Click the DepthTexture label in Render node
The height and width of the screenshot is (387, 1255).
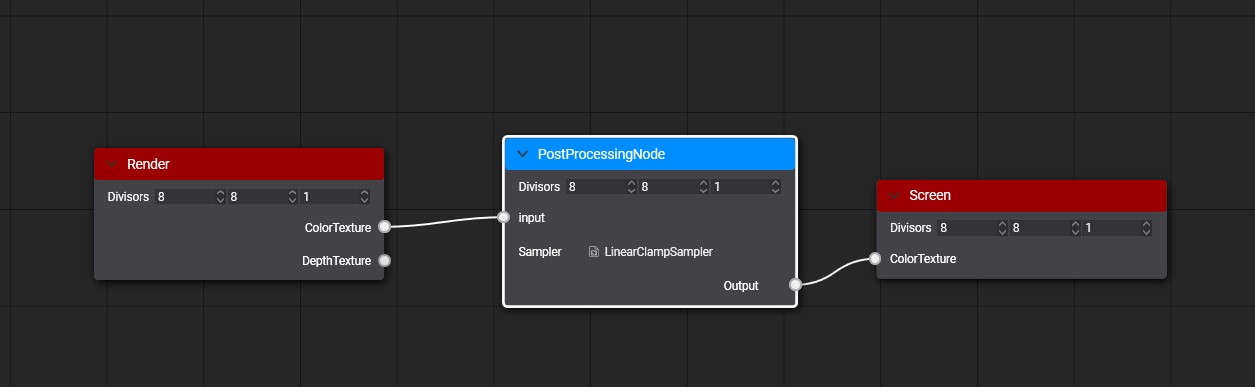pos(336,261)
